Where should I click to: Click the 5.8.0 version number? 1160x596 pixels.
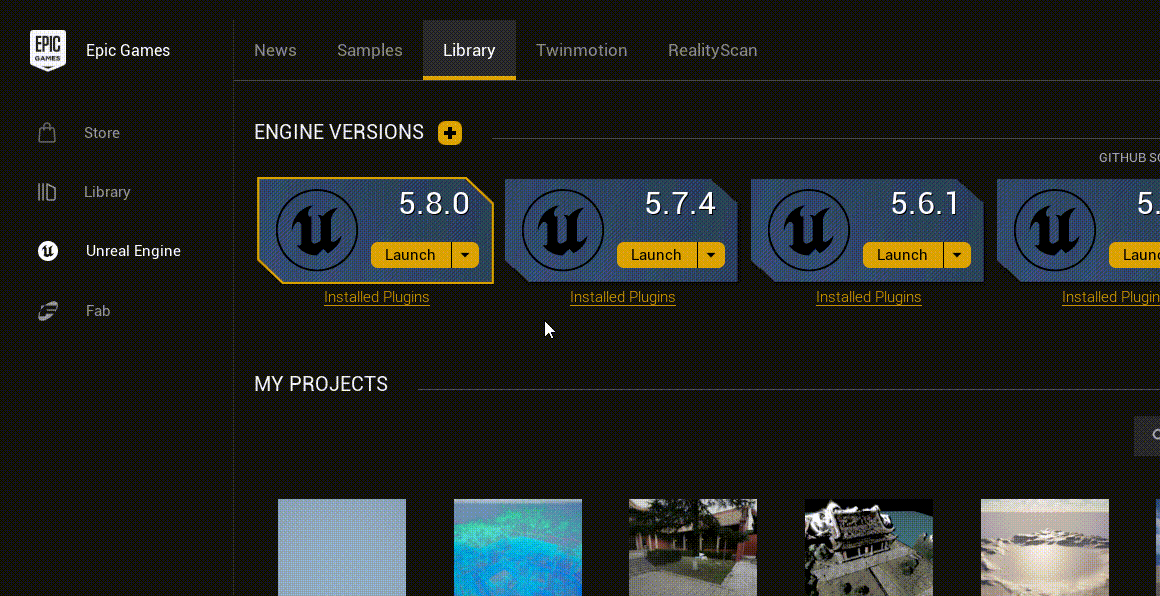coord(434,204)
